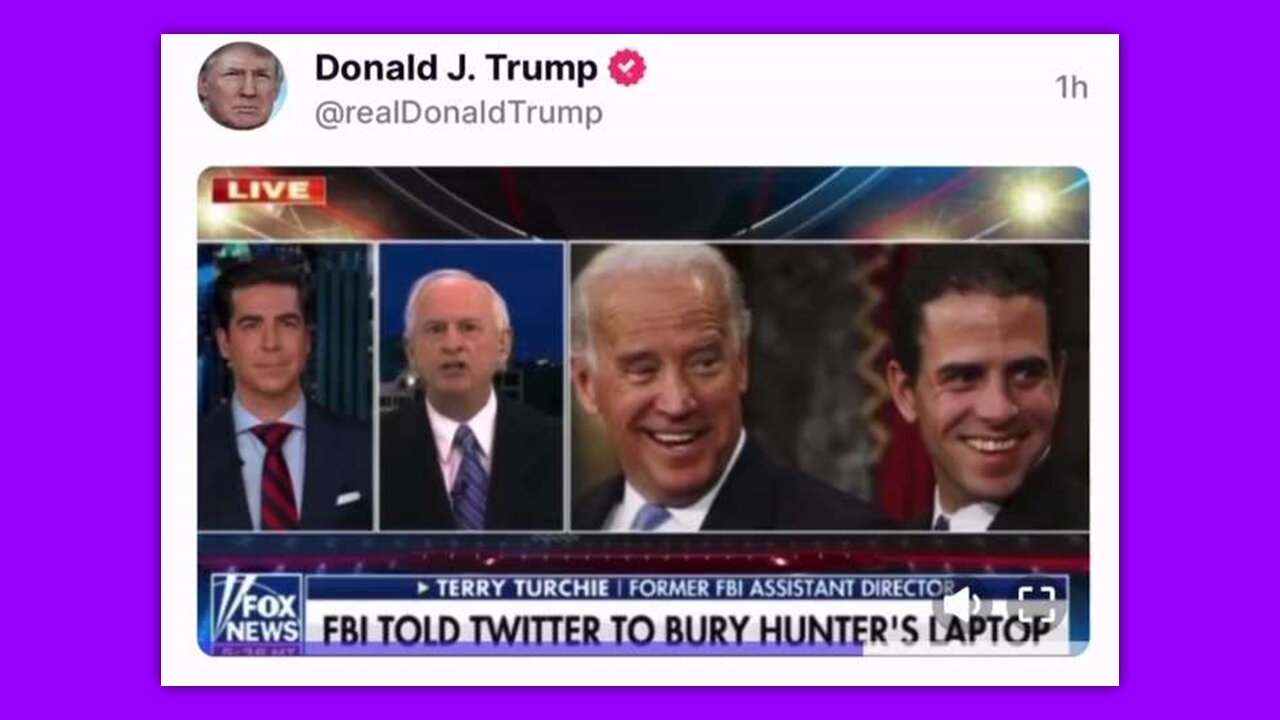This screenshot has width=1280, height=720.
Task: Click the red verified checkmark badge
Action: coord(627,68)
